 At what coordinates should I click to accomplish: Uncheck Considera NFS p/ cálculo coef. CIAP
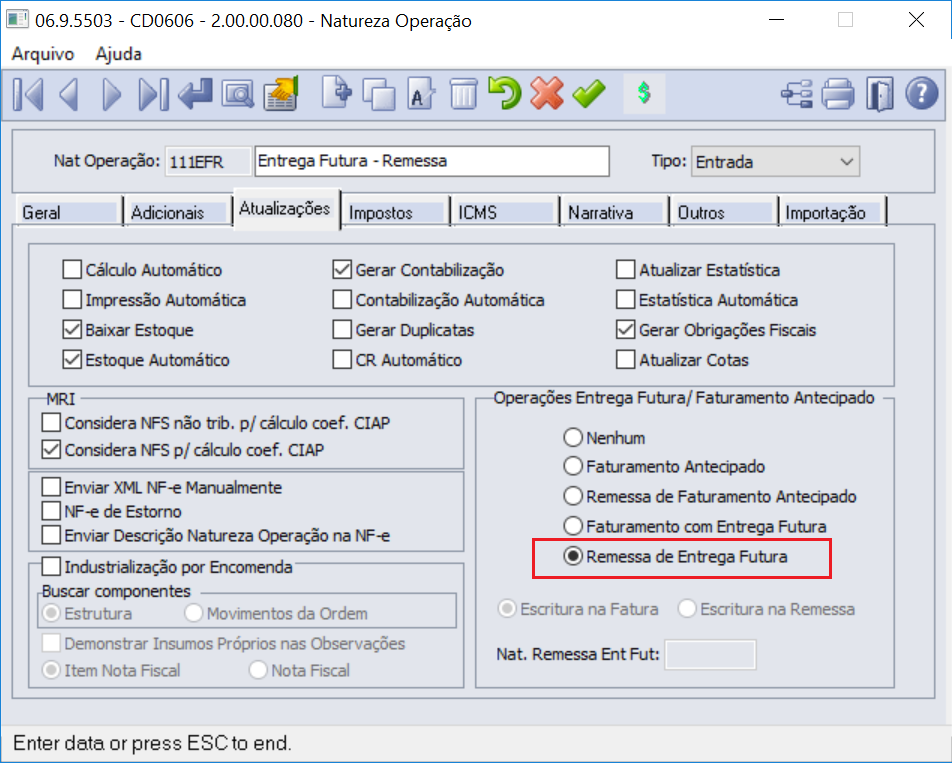(52, 450)
